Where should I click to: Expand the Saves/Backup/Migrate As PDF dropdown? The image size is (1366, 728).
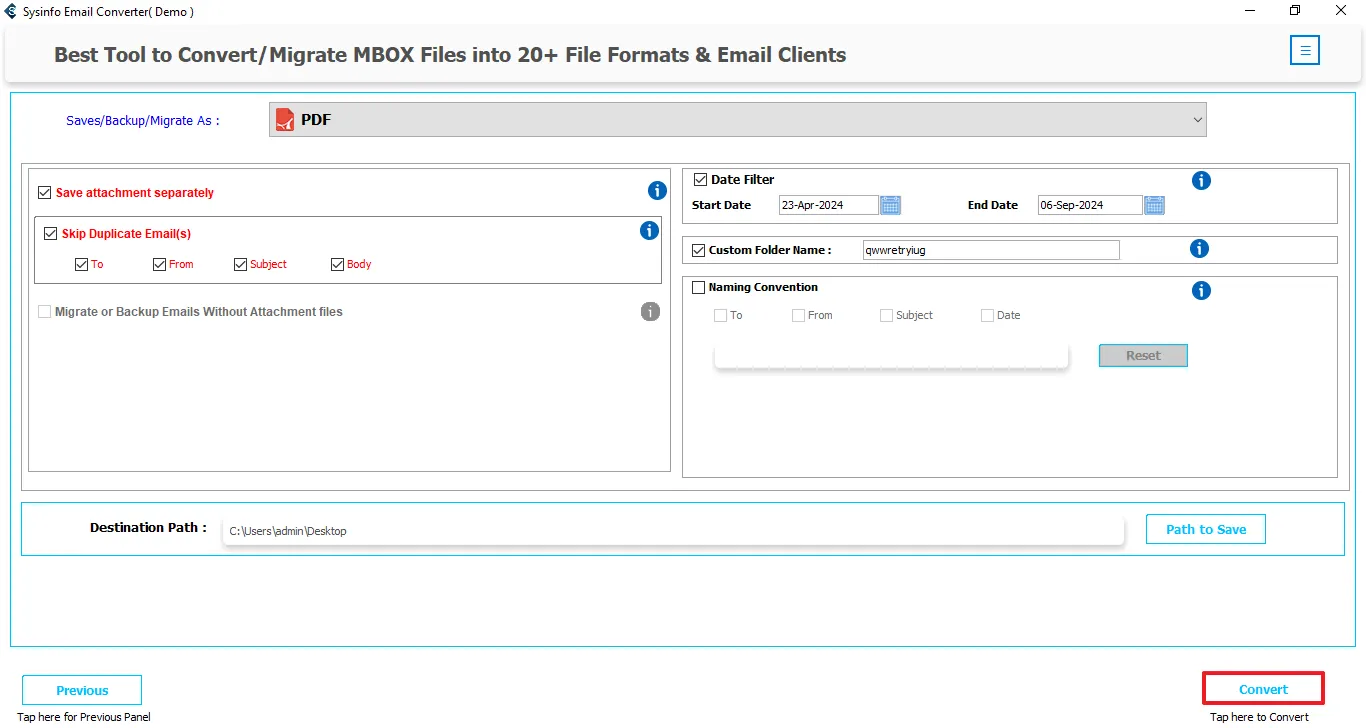pyautogui.click(x=737, y=120)
